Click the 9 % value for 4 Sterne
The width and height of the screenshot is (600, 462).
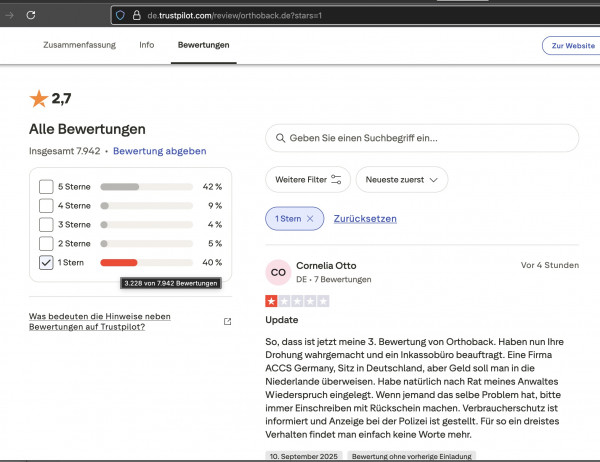(x=215, y=206)
